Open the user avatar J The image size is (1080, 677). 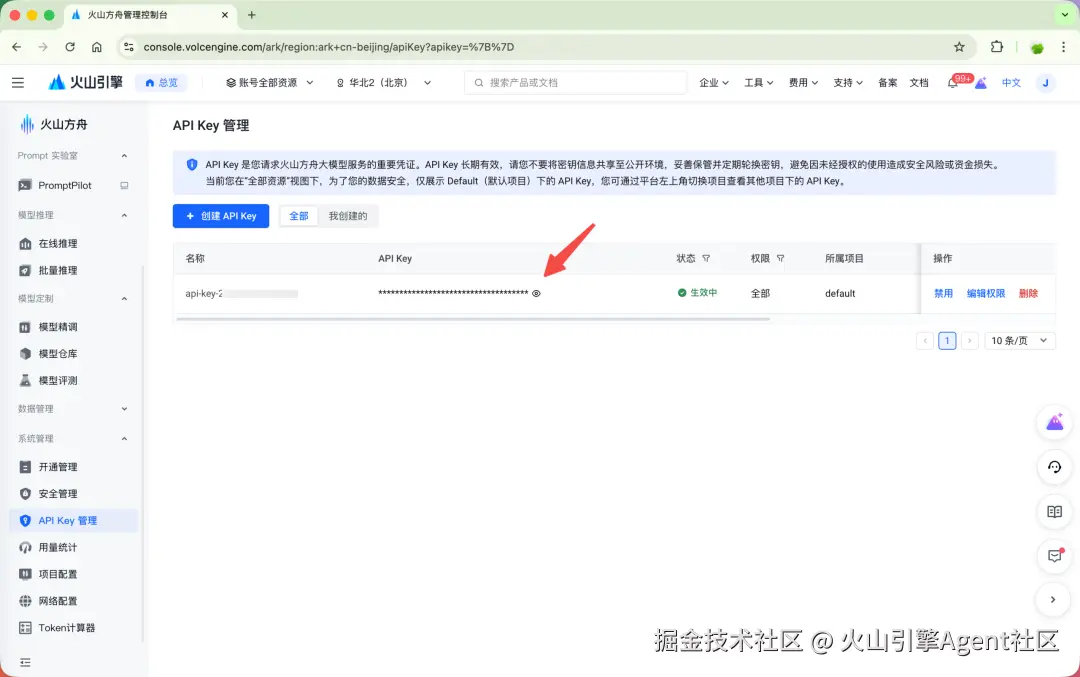pos(1045,83)
